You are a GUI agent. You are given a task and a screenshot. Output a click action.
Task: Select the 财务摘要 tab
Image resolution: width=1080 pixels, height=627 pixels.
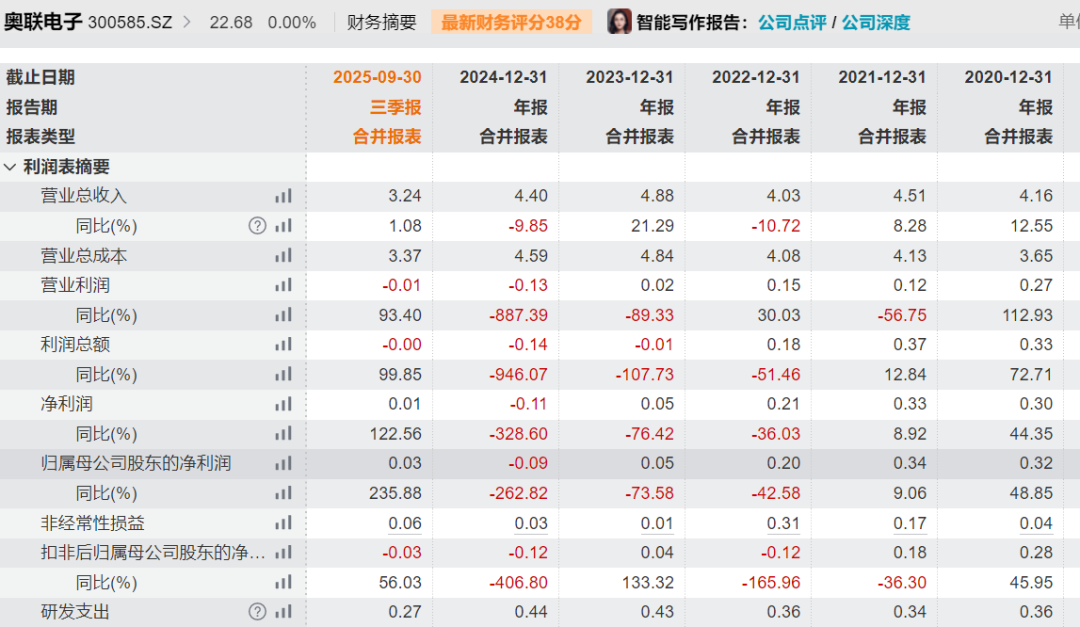pyautogui.click(x=382, y=23)
